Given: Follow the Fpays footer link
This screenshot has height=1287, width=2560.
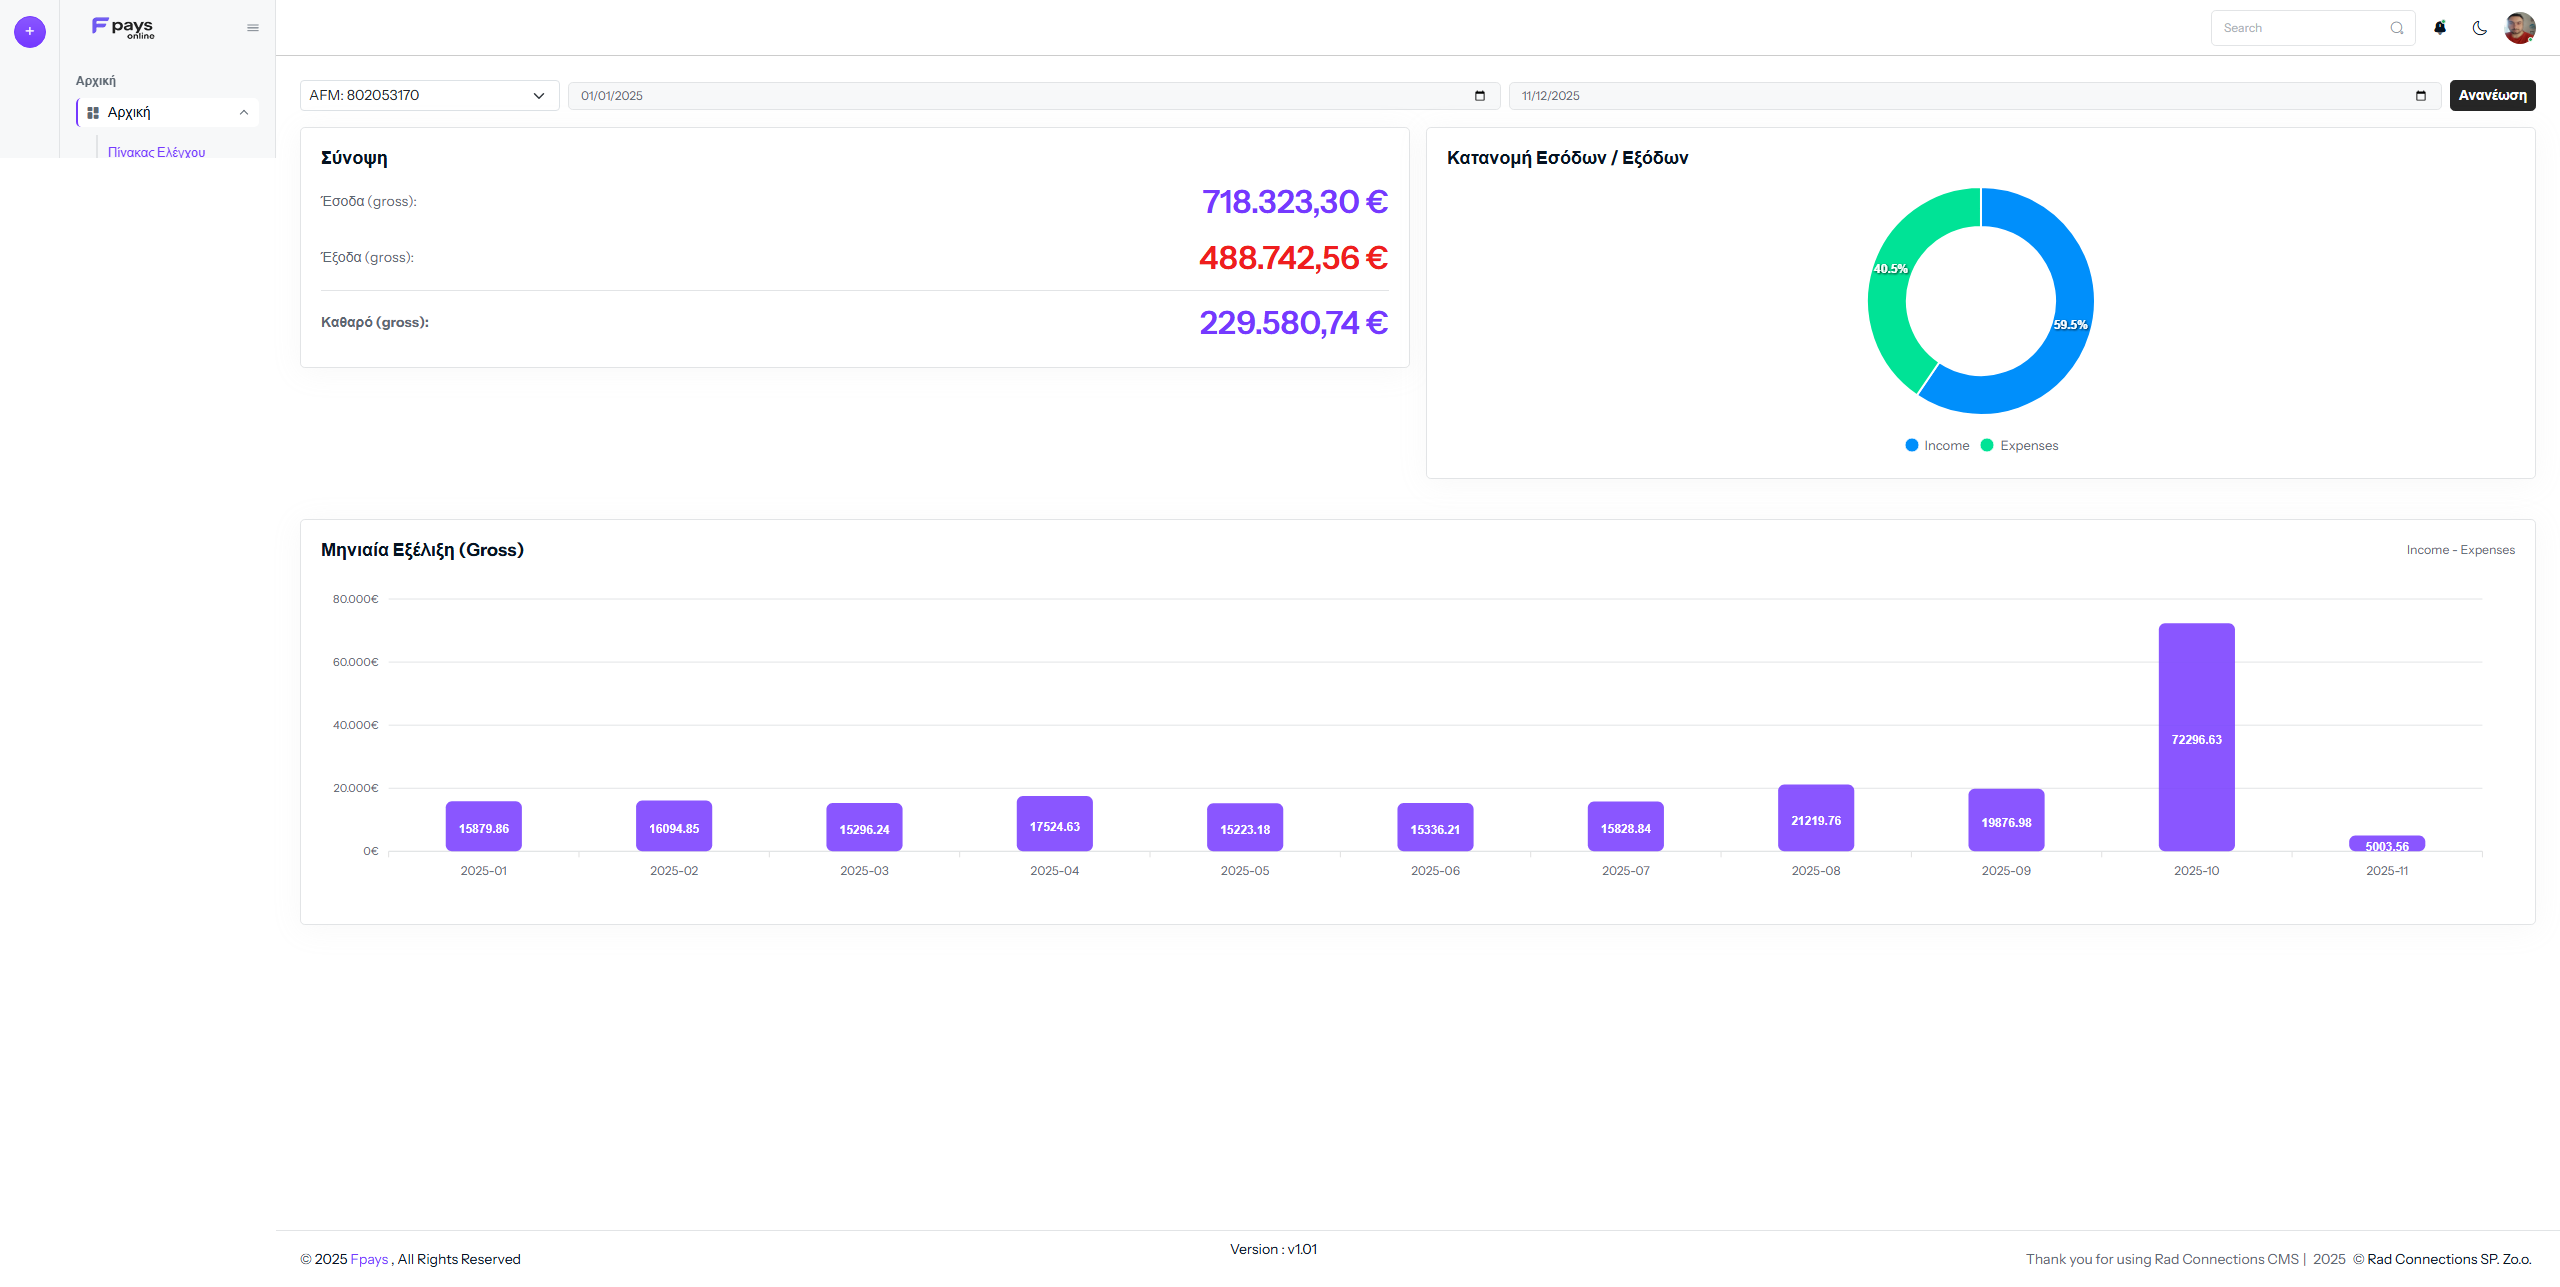Looking at the screenshot, I should (x=369, y=1259).
